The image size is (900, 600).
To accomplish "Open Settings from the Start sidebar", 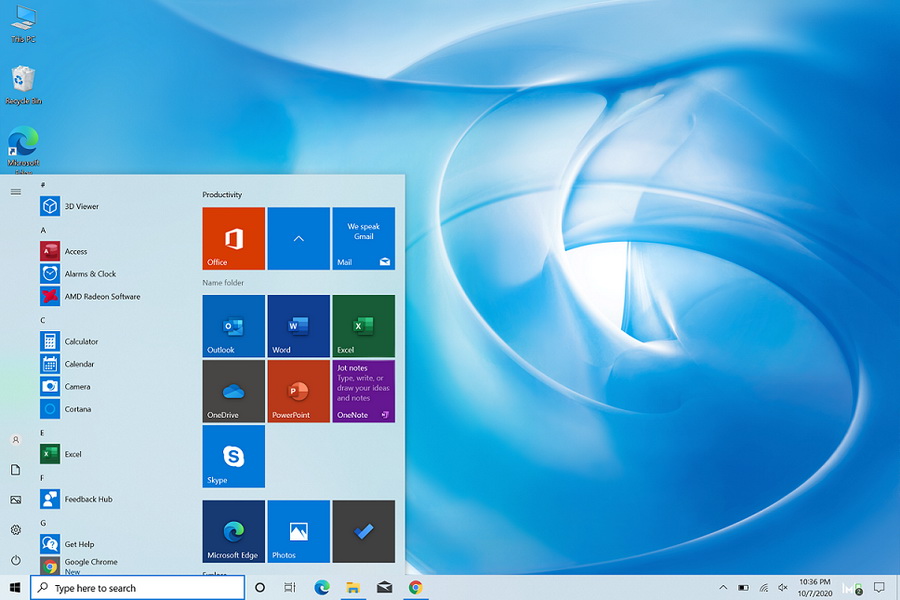I will 16,530.
